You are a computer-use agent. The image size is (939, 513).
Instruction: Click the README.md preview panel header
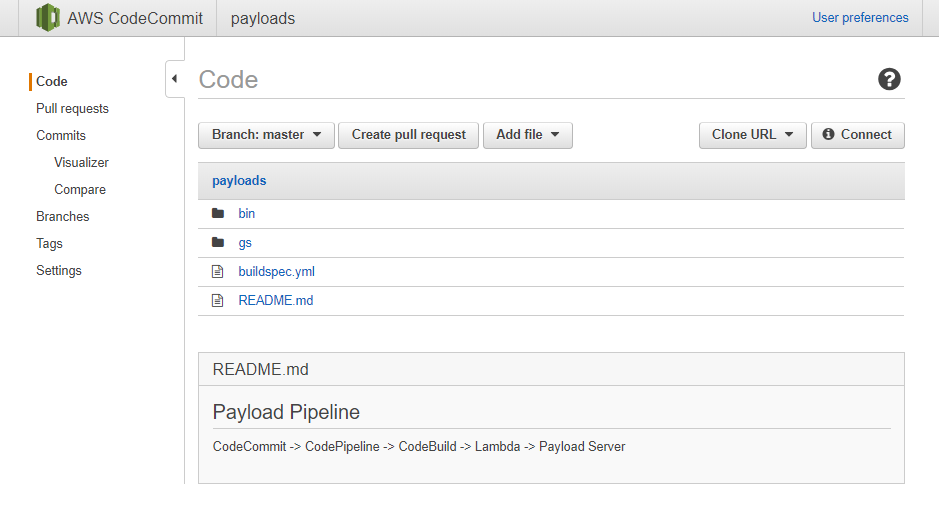coord(551,369)
